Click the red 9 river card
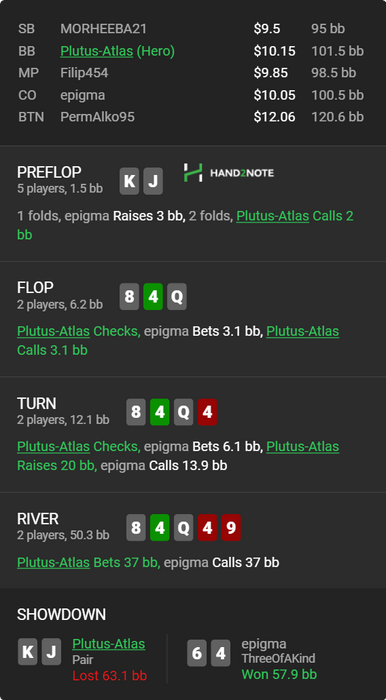Image resolution: width=386 pixels, height=700 pixels. 231,528
